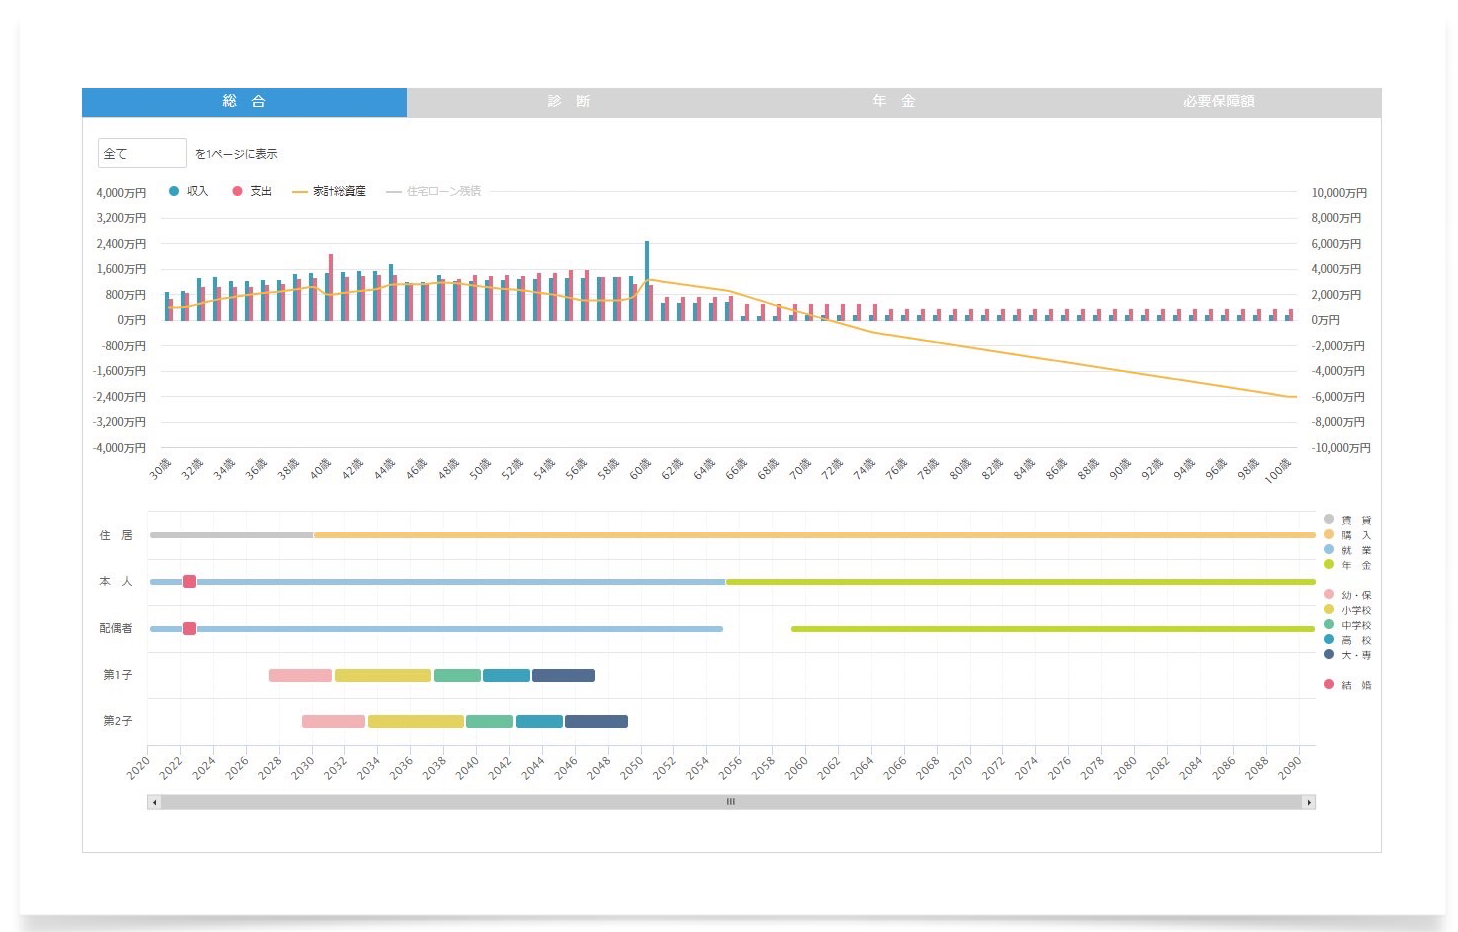Hide the 支出 legend series
The height and width of the screenshot is (932, 1458).
point(252,191)
